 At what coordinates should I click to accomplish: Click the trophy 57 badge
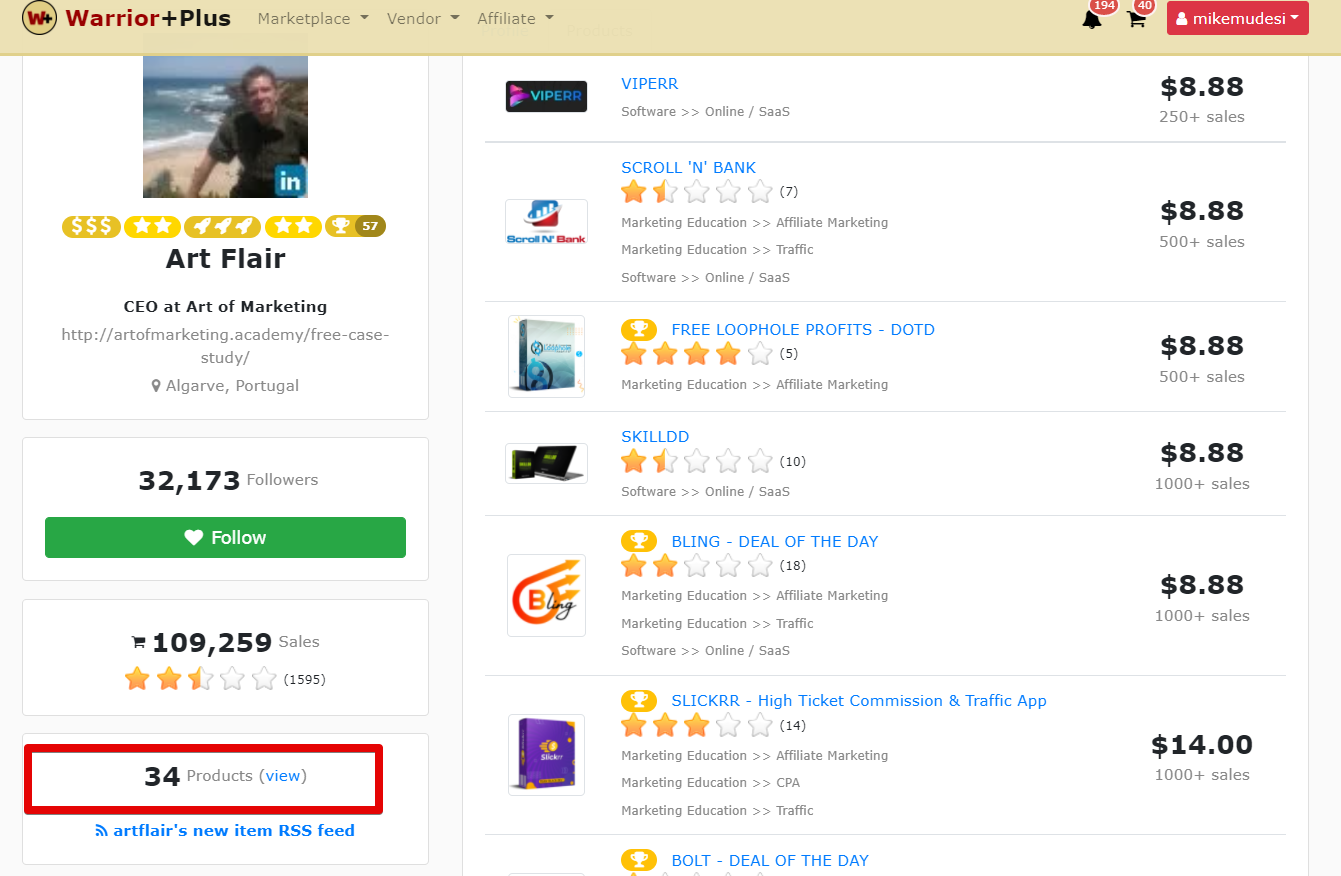pos(355,226)
